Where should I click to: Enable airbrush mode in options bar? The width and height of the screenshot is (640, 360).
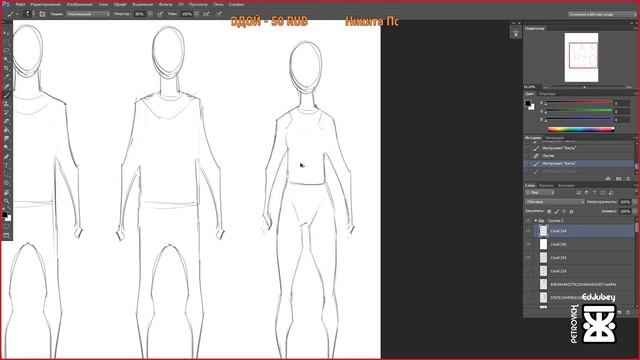click(207, 14)
